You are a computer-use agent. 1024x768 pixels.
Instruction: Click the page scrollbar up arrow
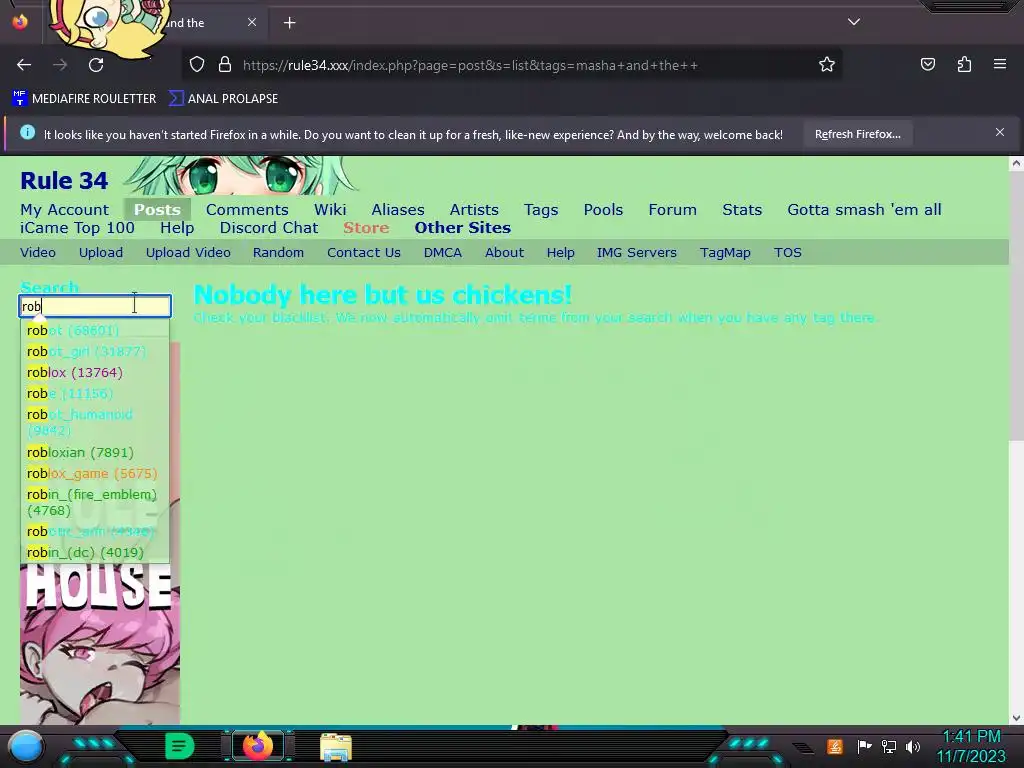coord(1016,164)
